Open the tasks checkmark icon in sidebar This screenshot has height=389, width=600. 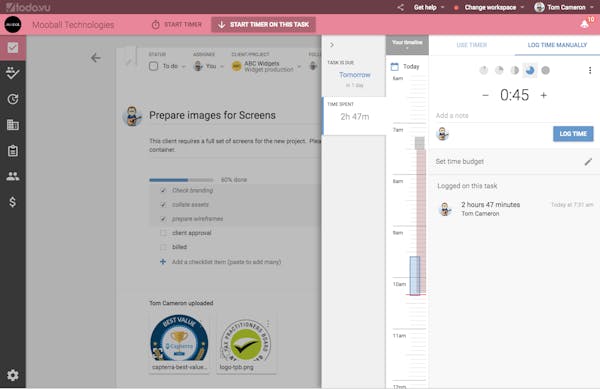coord(13,48)
